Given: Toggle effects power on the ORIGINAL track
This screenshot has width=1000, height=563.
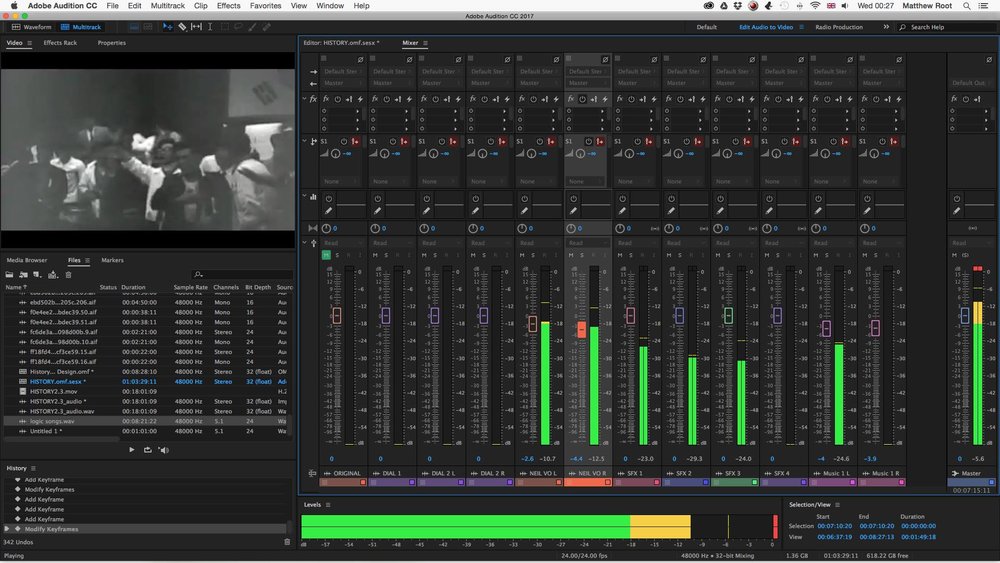Looking at the screenshot, I should click(x=337, y=99).
